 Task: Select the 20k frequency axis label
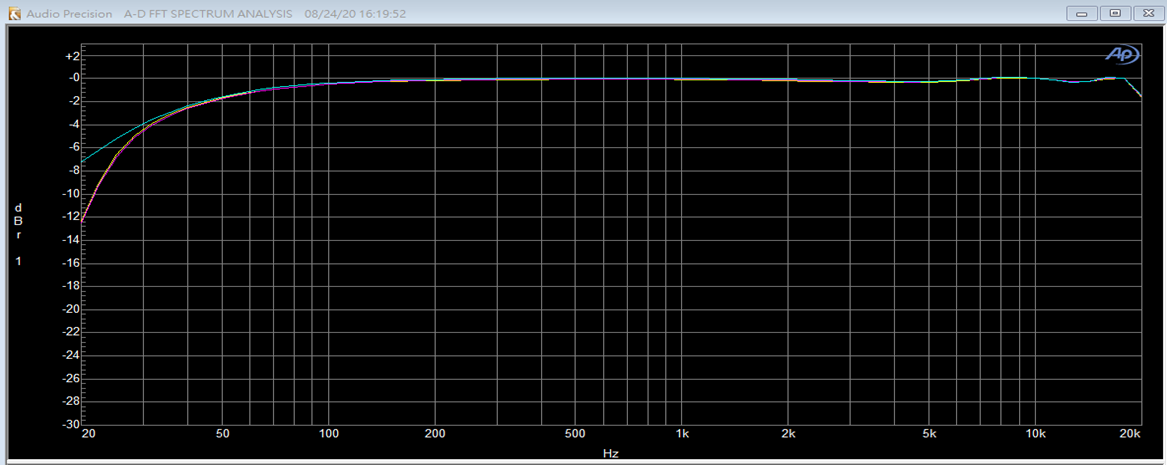(1130, 435)
